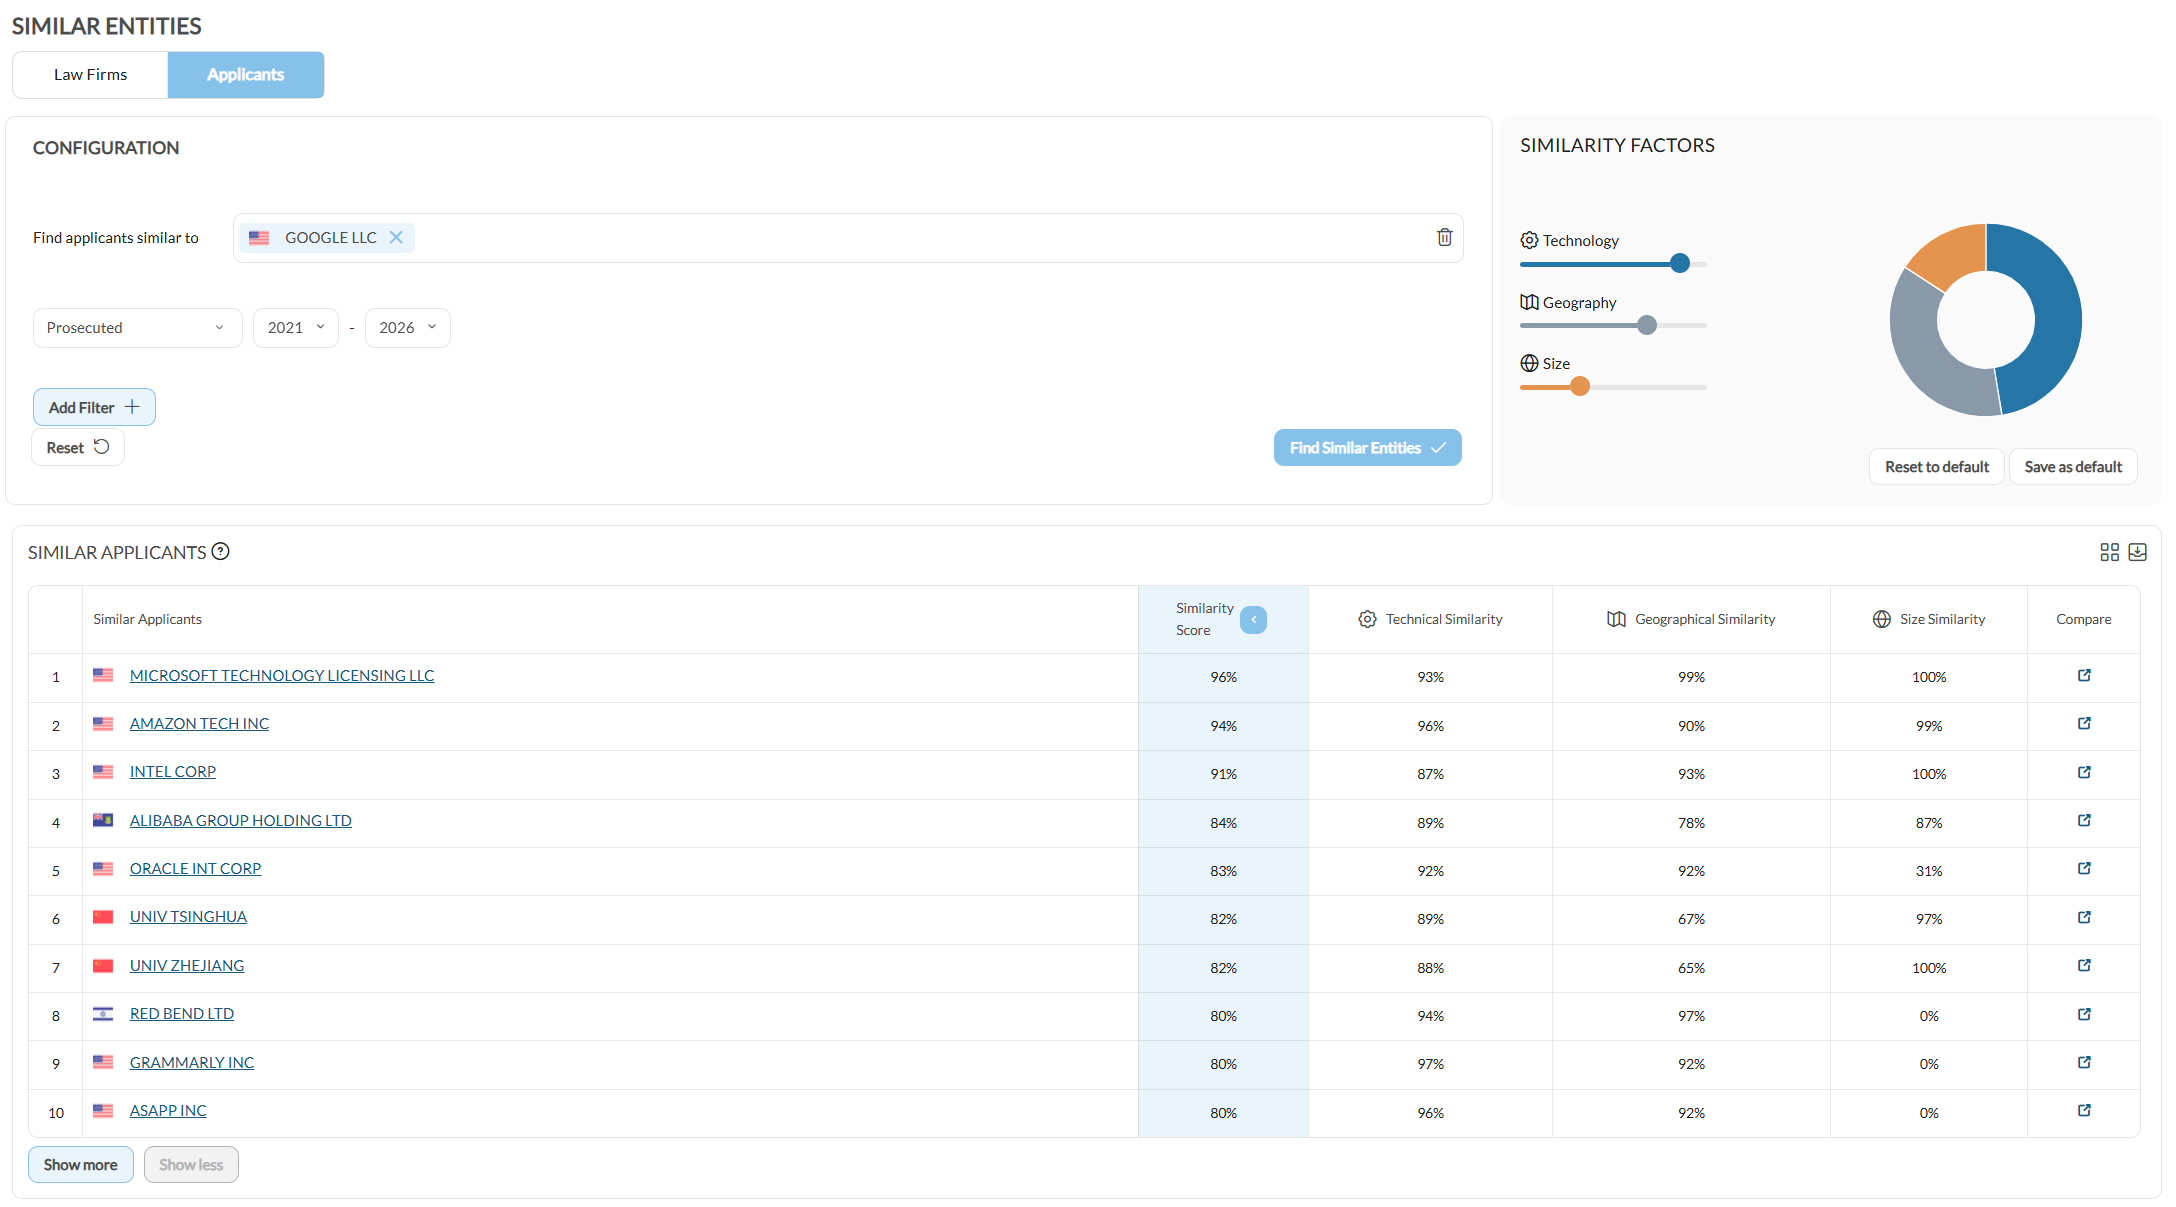Open compare for Univ Tsinghua

(2084, 918)
